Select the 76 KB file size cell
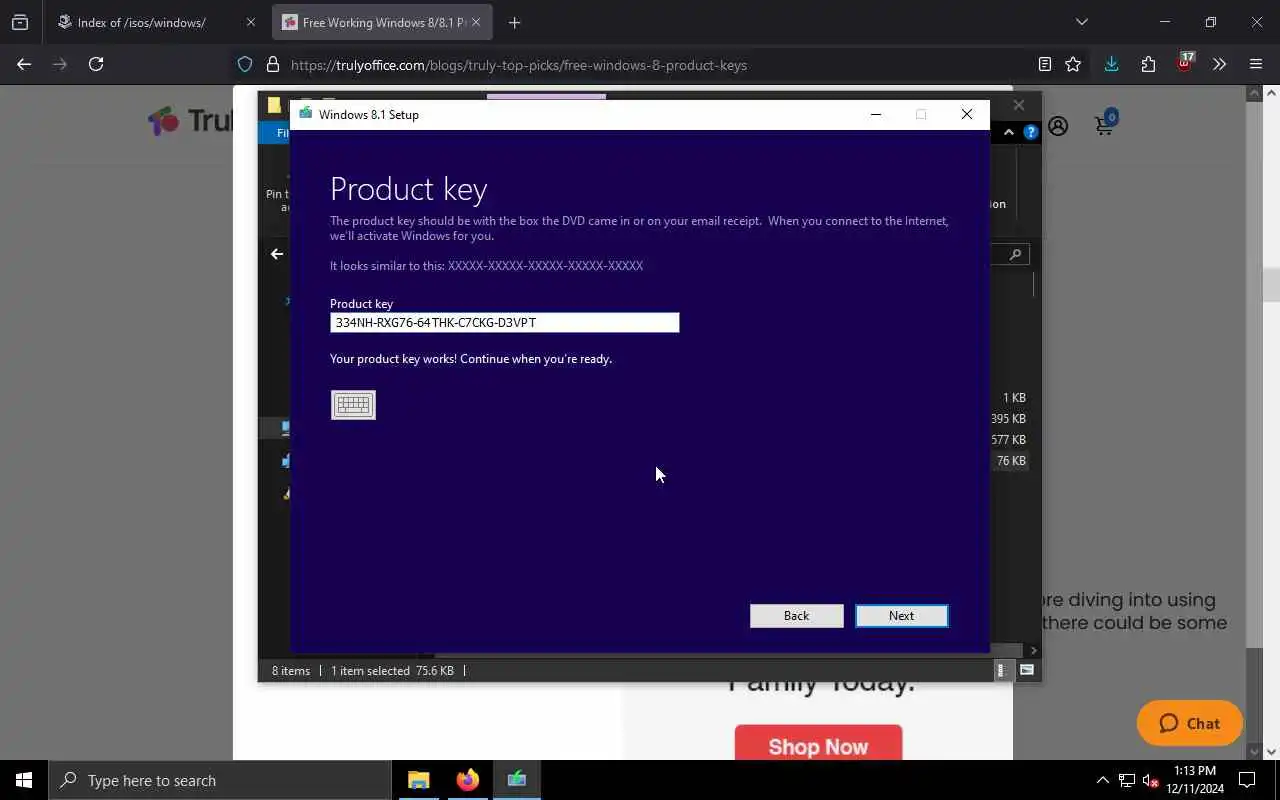 pyautogui.click(x=1011, y=461)
